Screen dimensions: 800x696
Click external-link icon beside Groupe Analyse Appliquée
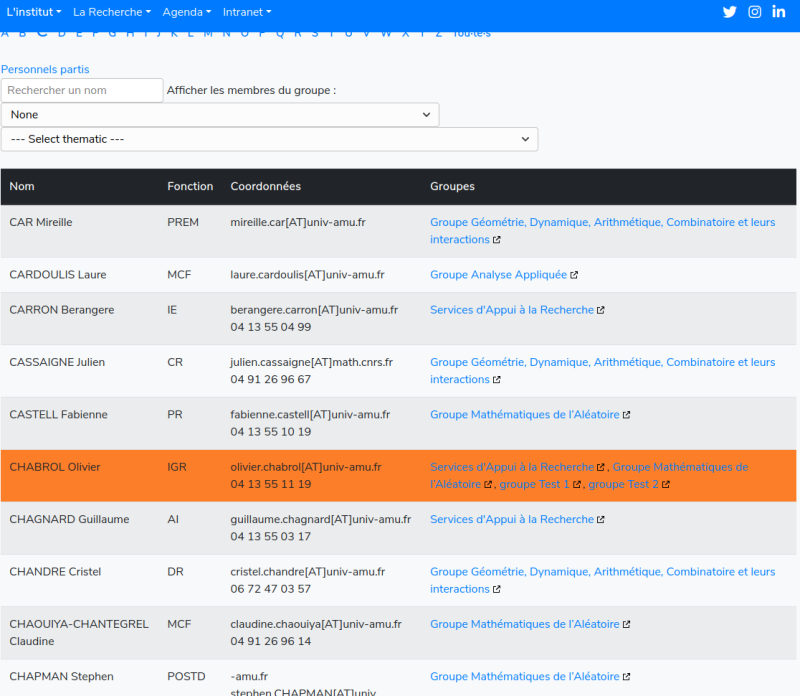(574, 275)
